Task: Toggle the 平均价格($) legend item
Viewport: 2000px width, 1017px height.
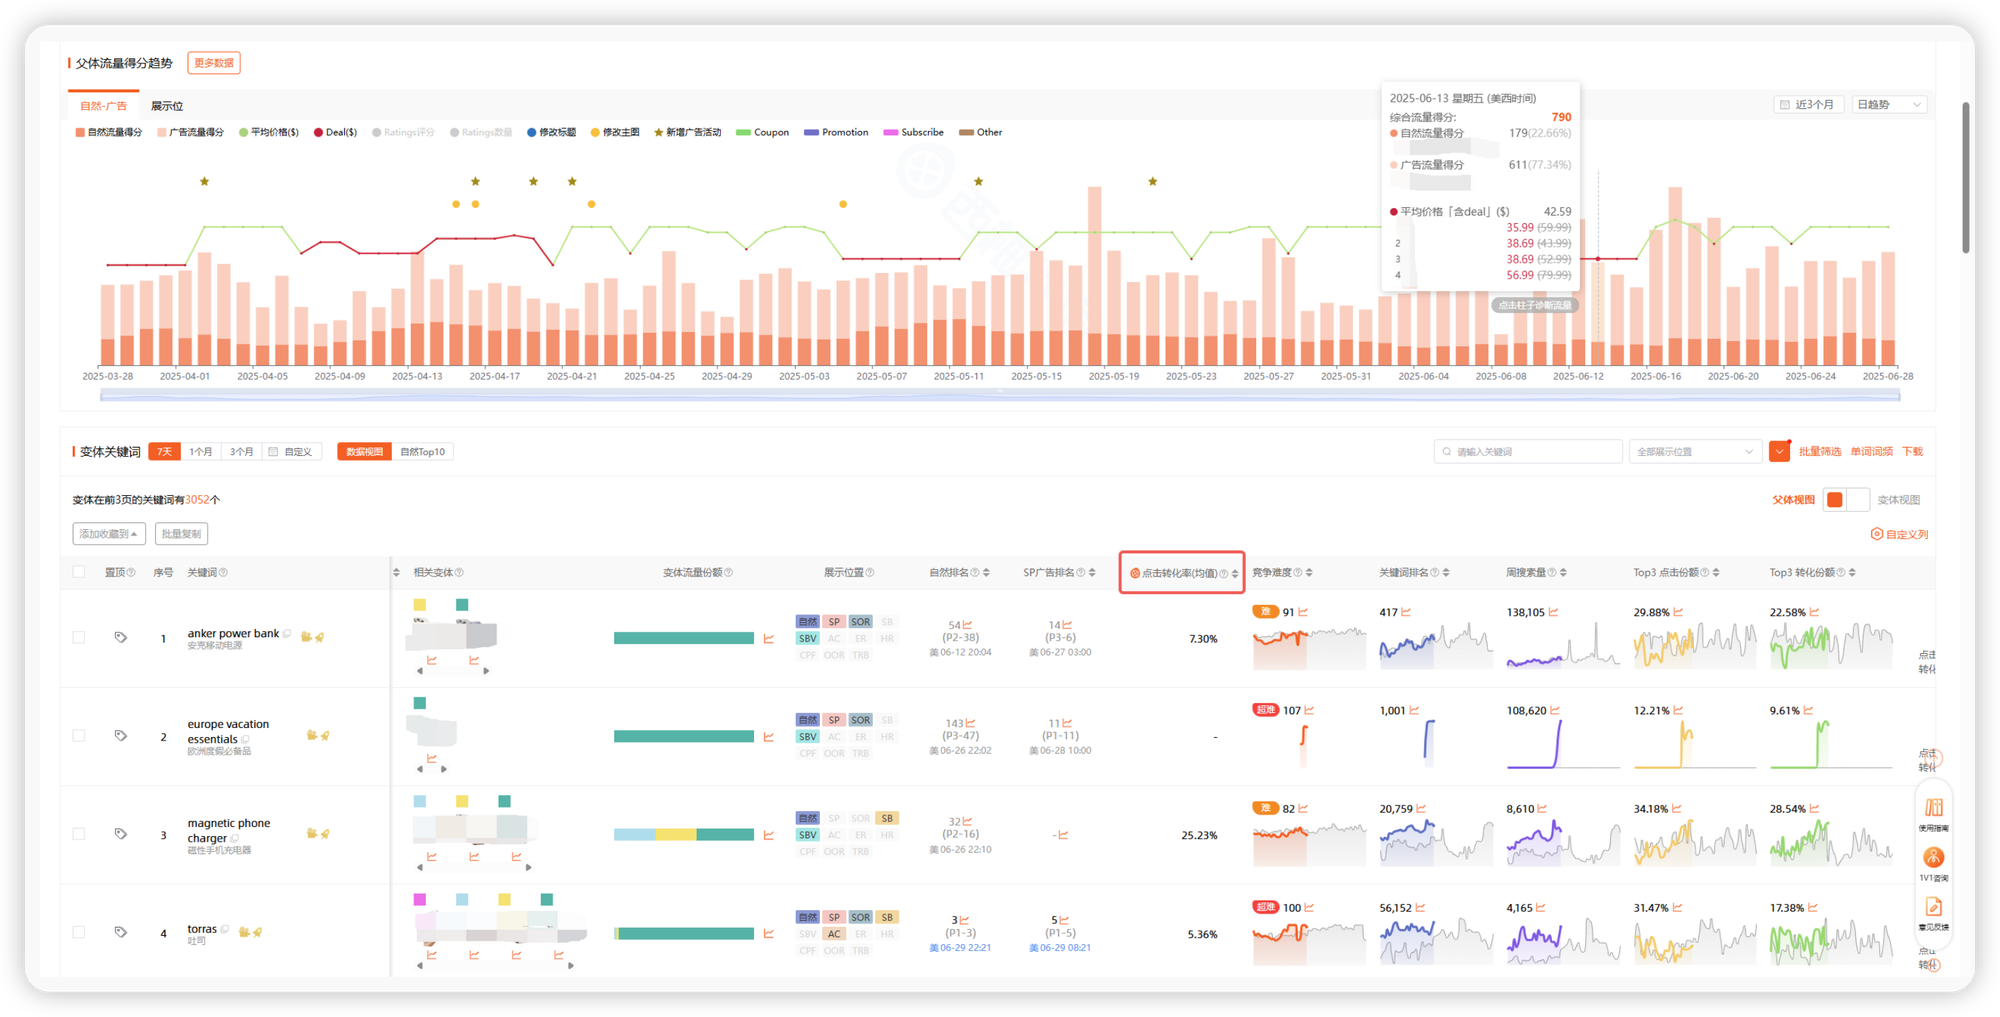Action: point(269,132)
